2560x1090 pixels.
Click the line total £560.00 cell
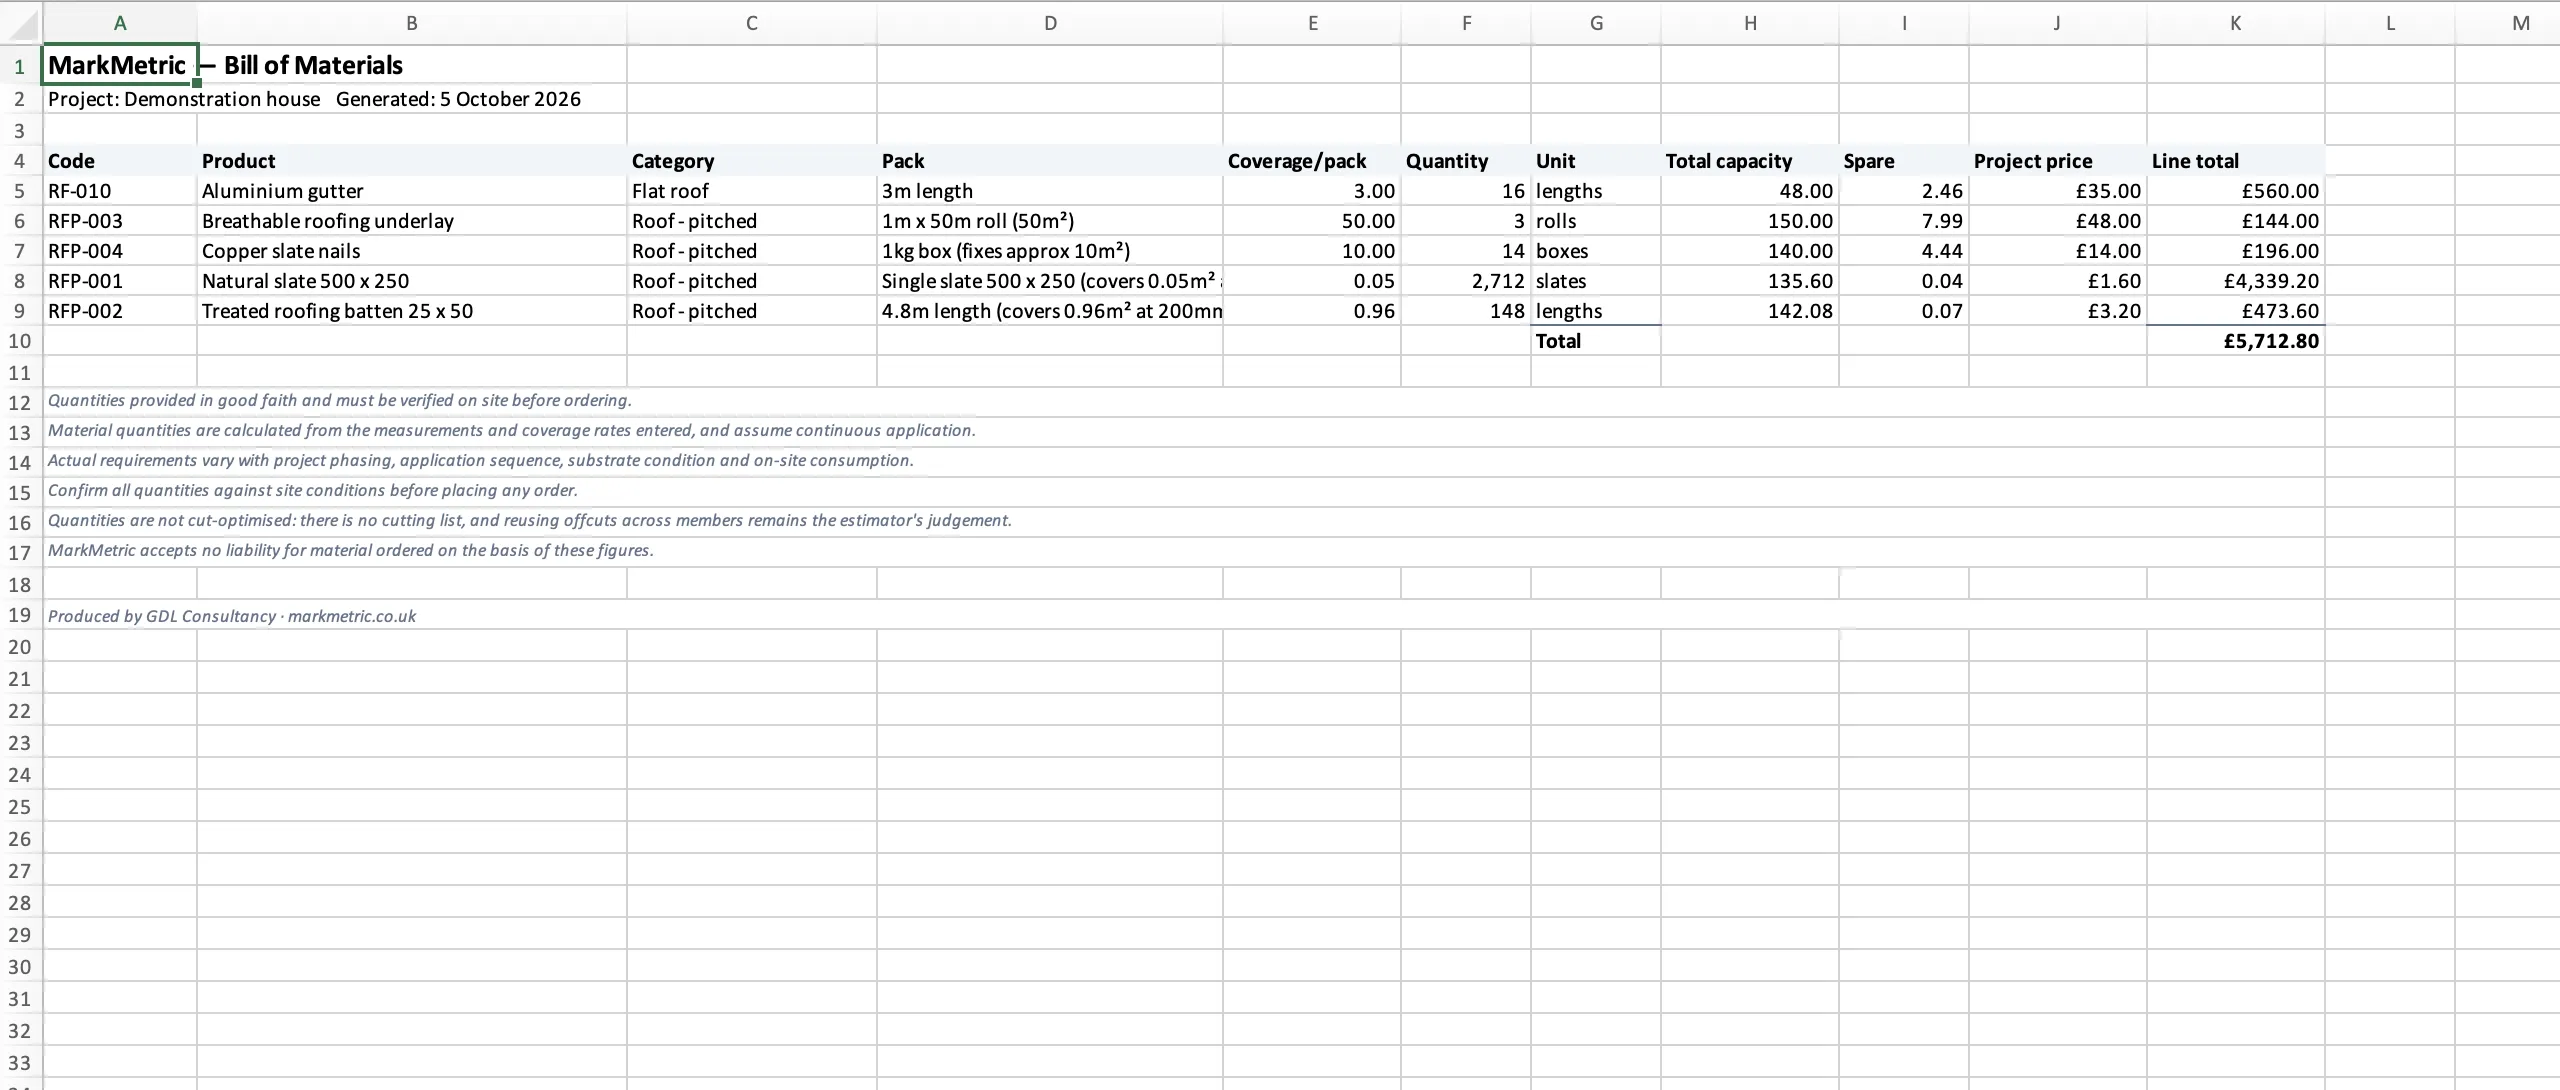(x=2236, y=191)
